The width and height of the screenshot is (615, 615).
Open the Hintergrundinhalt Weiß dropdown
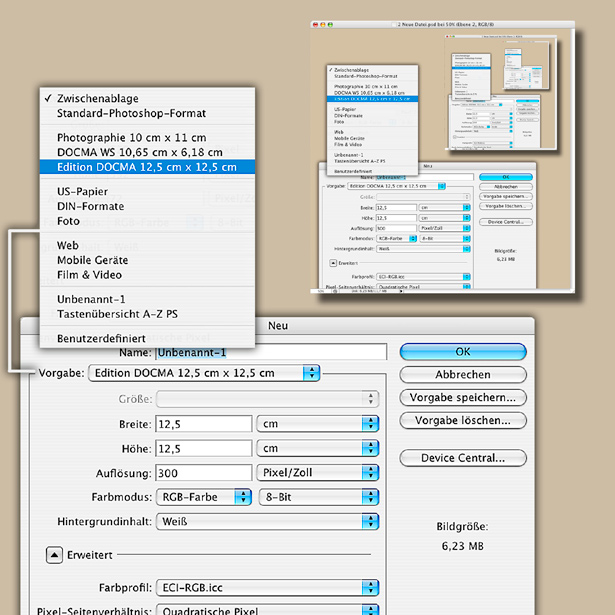(x=267, y=521)
